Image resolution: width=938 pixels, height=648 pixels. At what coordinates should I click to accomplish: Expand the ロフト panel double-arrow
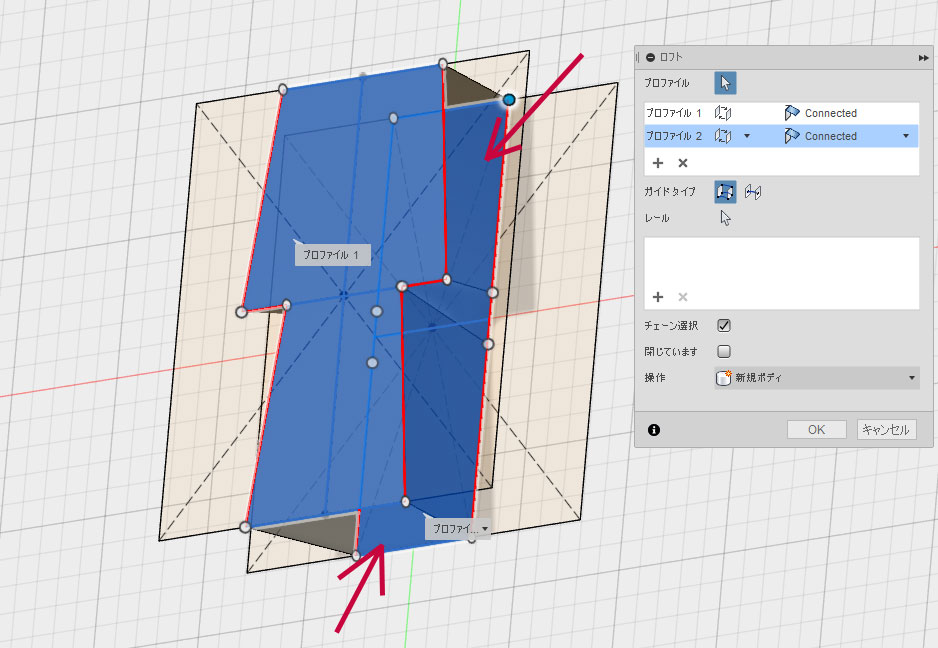[x=923, y=59]
